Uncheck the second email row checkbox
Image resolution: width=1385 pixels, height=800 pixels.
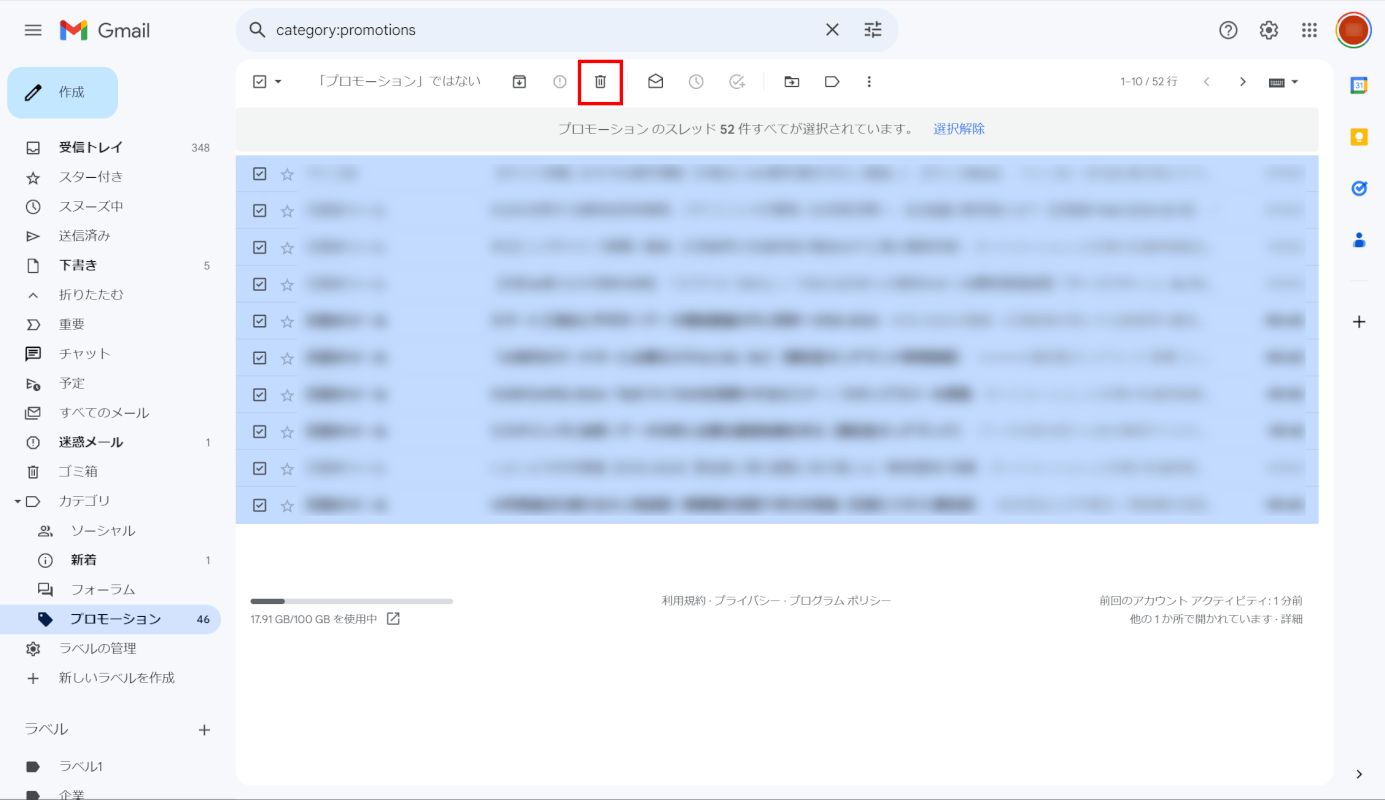coord(260,211)
